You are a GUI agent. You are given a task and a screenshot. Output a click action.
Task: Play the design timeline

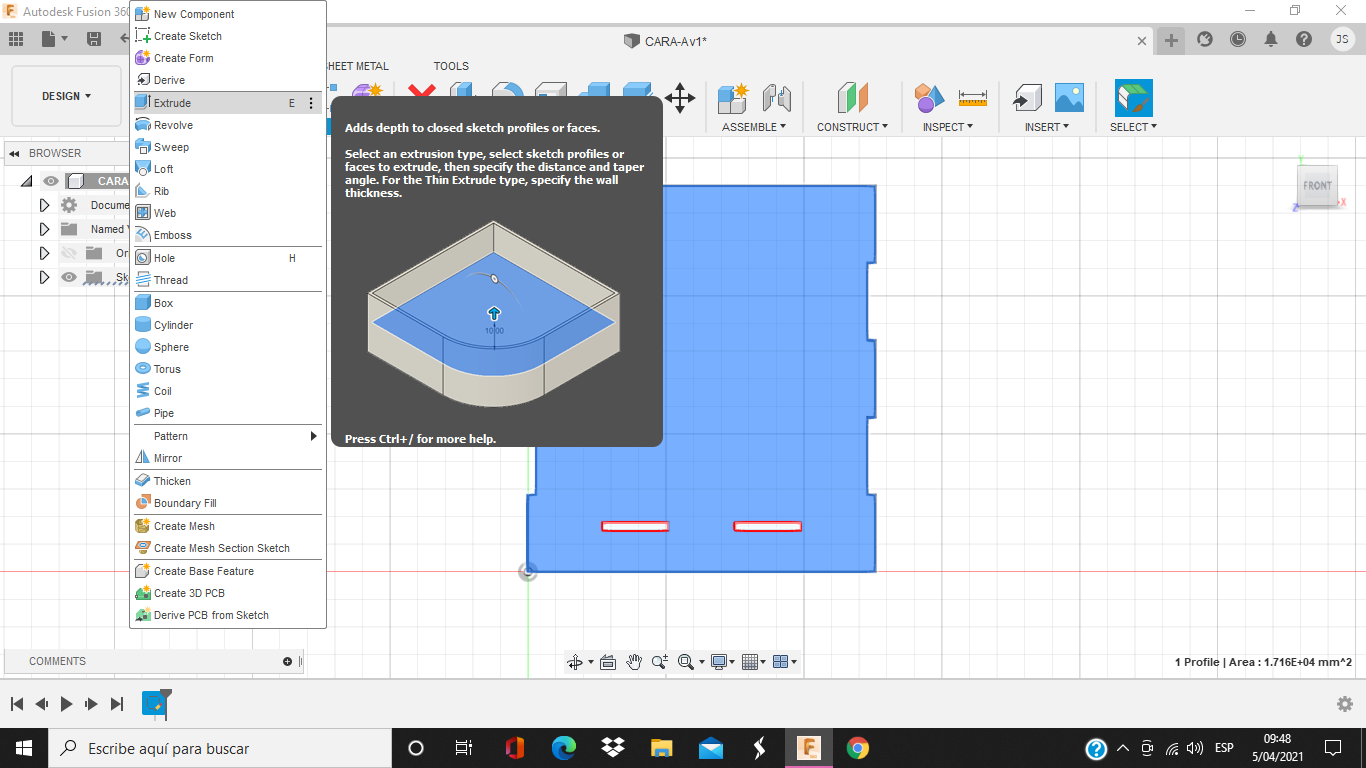(66, 704)
